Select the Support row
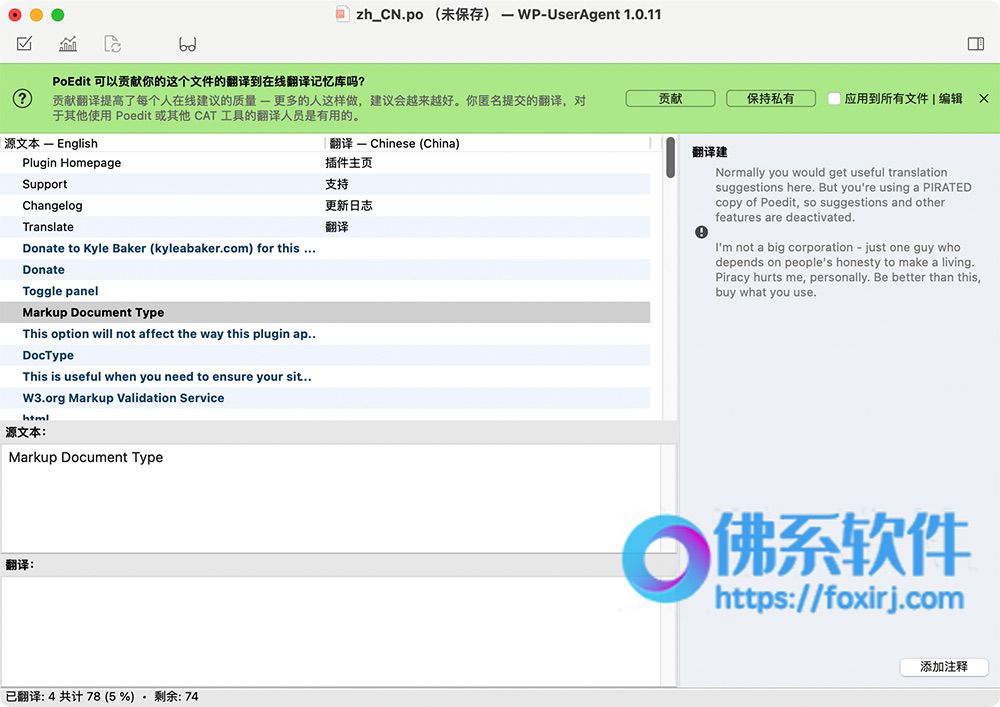The width and height of the screenshot is (1000, 707). (325, 184)
